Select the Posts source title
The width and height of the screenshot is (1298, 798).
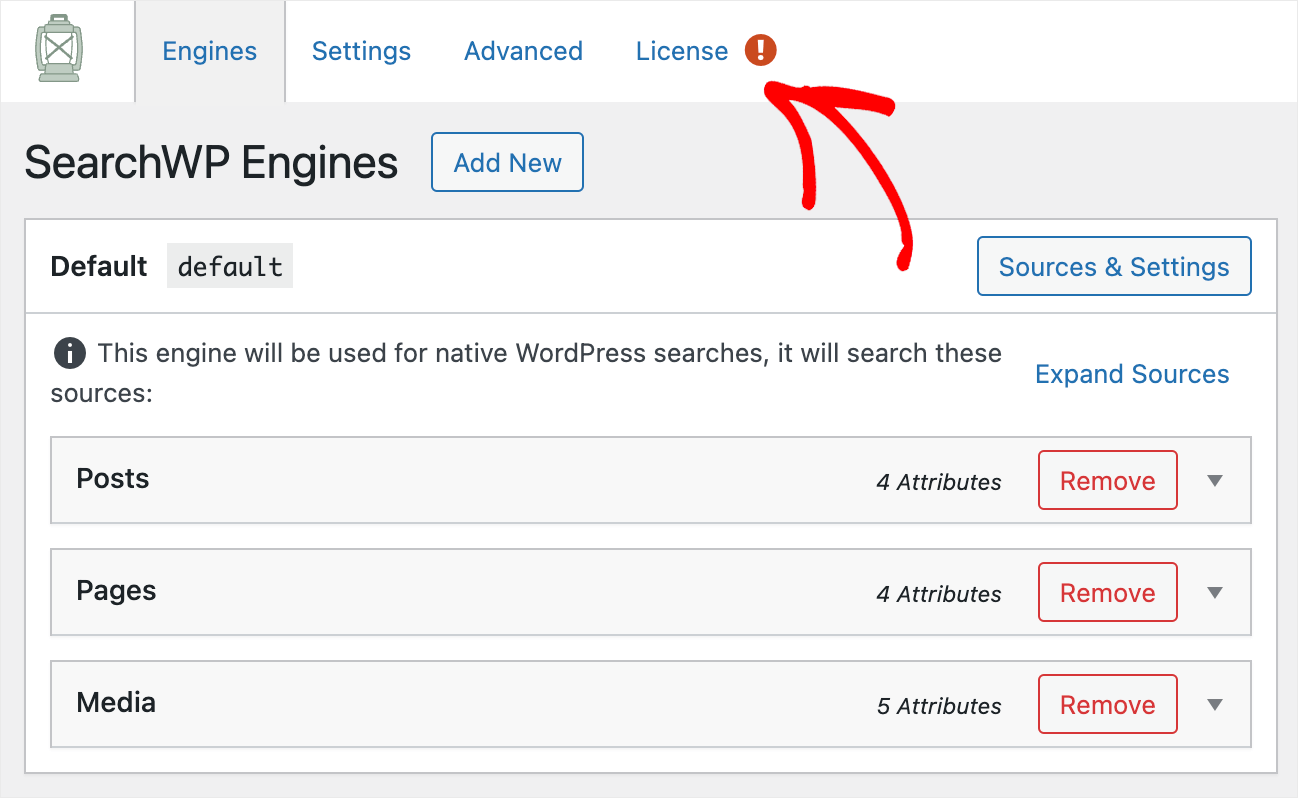(x=113, y=479)
